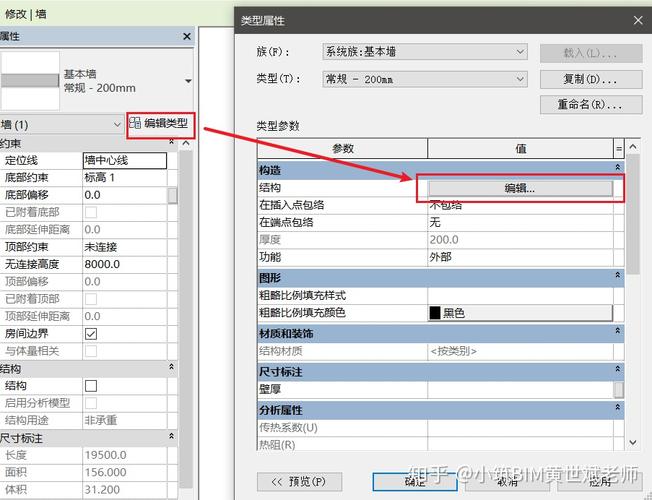Open the wall type selector dropdown arrow
The width and height of the screenshot is (652, 500).
tap(188, 81)
